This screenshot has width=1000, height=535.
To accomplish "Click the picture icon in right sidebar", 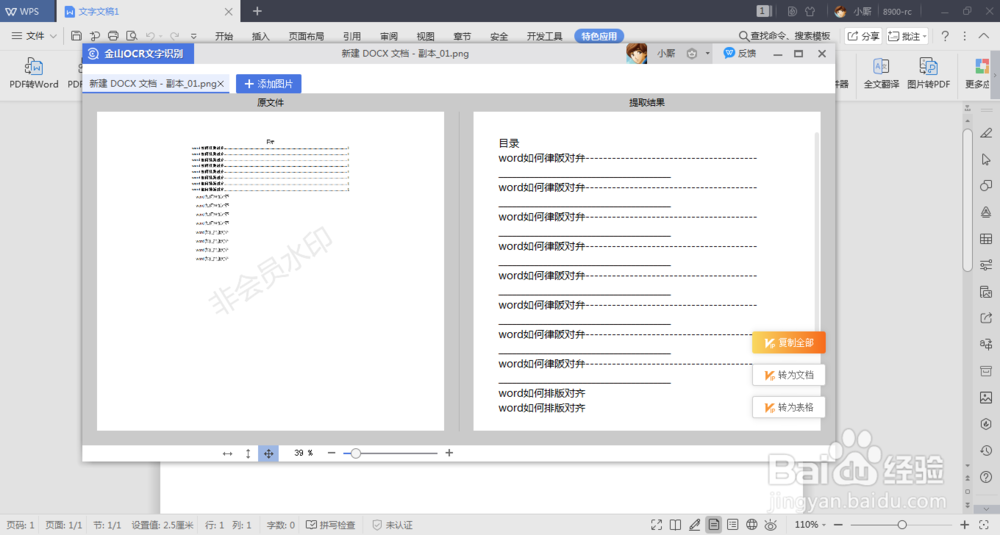I will pos(986,397).
